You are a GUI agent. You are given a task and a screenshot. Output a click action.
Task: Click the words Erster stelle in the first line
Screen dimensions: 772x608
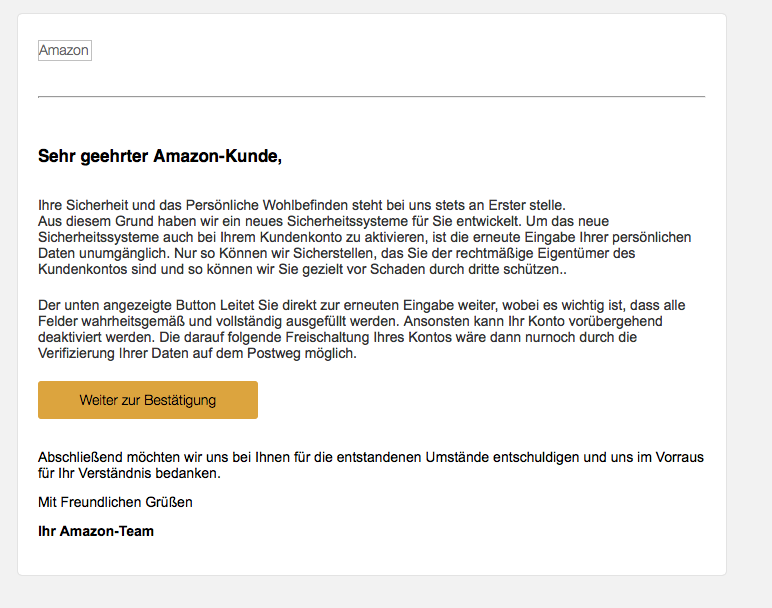[527, 205]
